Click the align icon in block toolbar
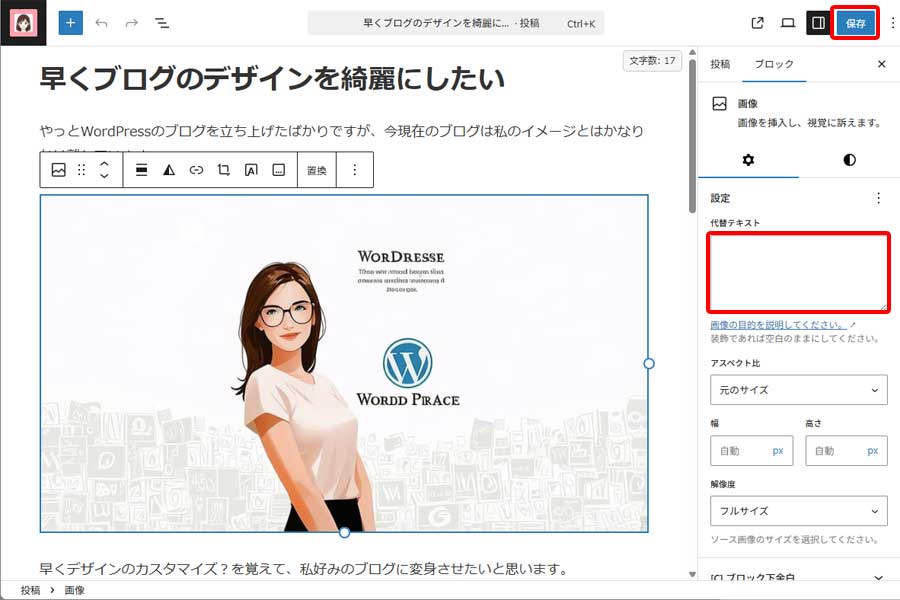Image resolution: width=900 pixels, height=600 pixels. [142, 170]
